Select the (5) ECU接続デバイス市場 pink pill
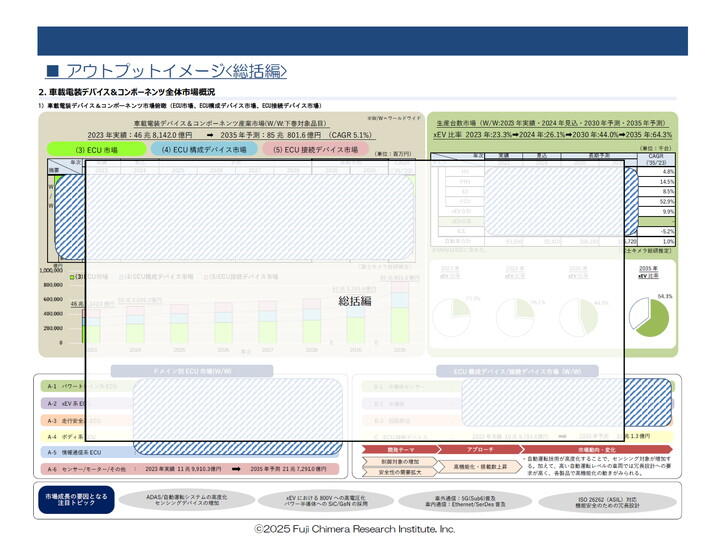This screenshot has width=720, height=540. pos(315,150)
